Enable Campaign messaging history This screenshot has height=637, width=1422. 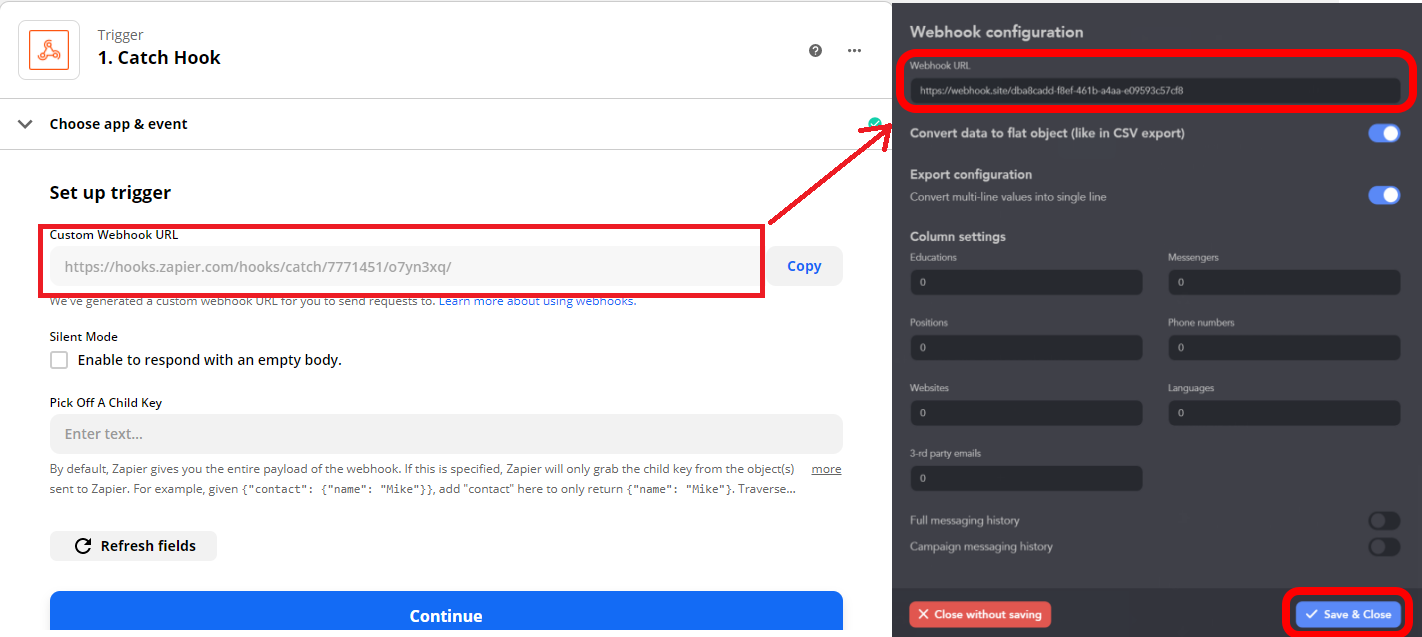[1384, 546]
